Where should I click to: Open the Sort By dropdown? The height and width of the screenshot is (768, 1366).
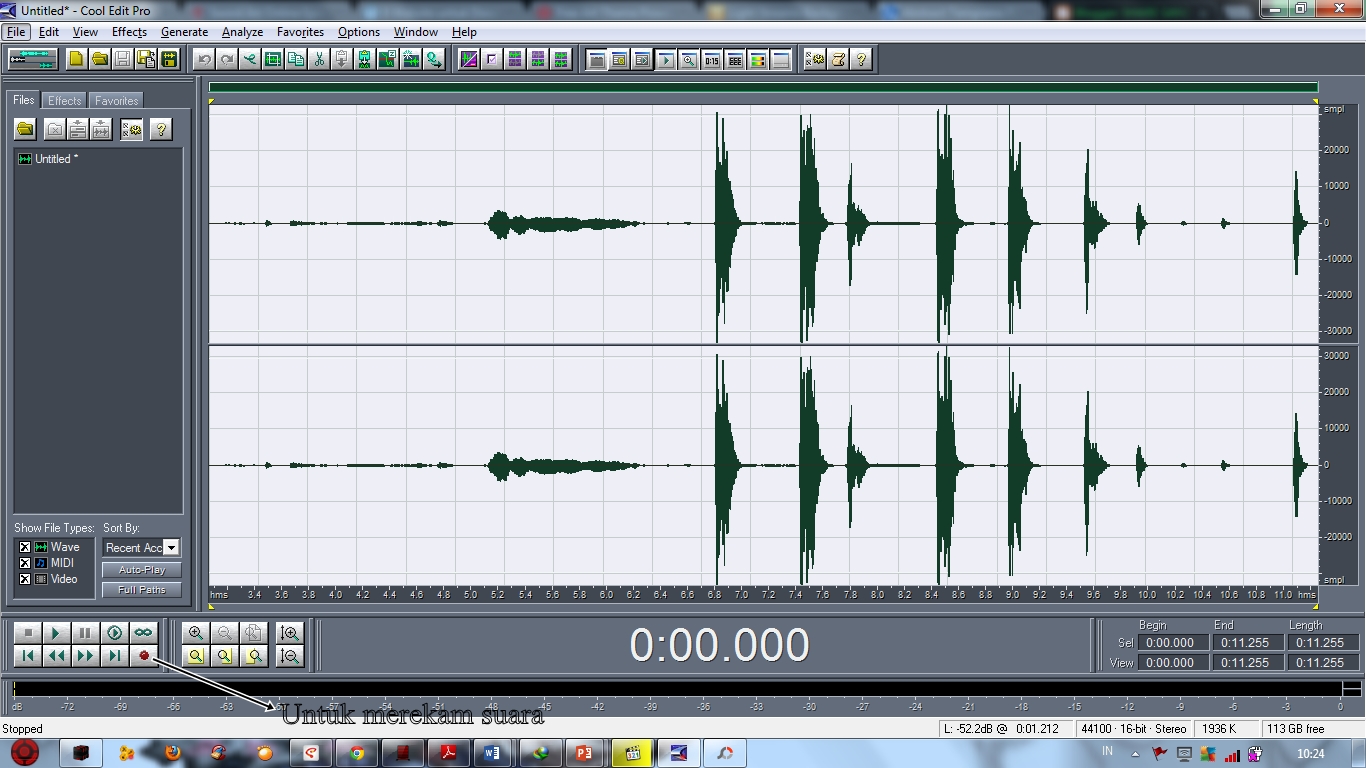171,548
